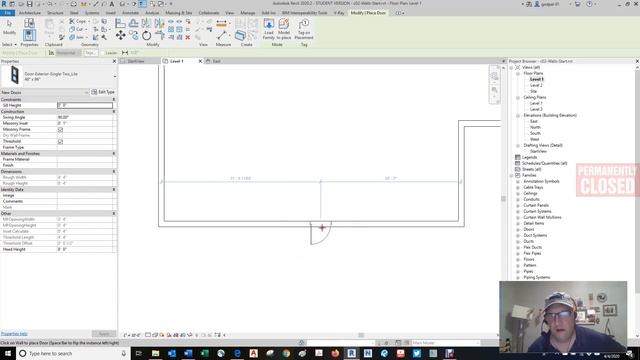640x360 pixels.
Task: Switch to East view tab
Action: coord(216,61)
